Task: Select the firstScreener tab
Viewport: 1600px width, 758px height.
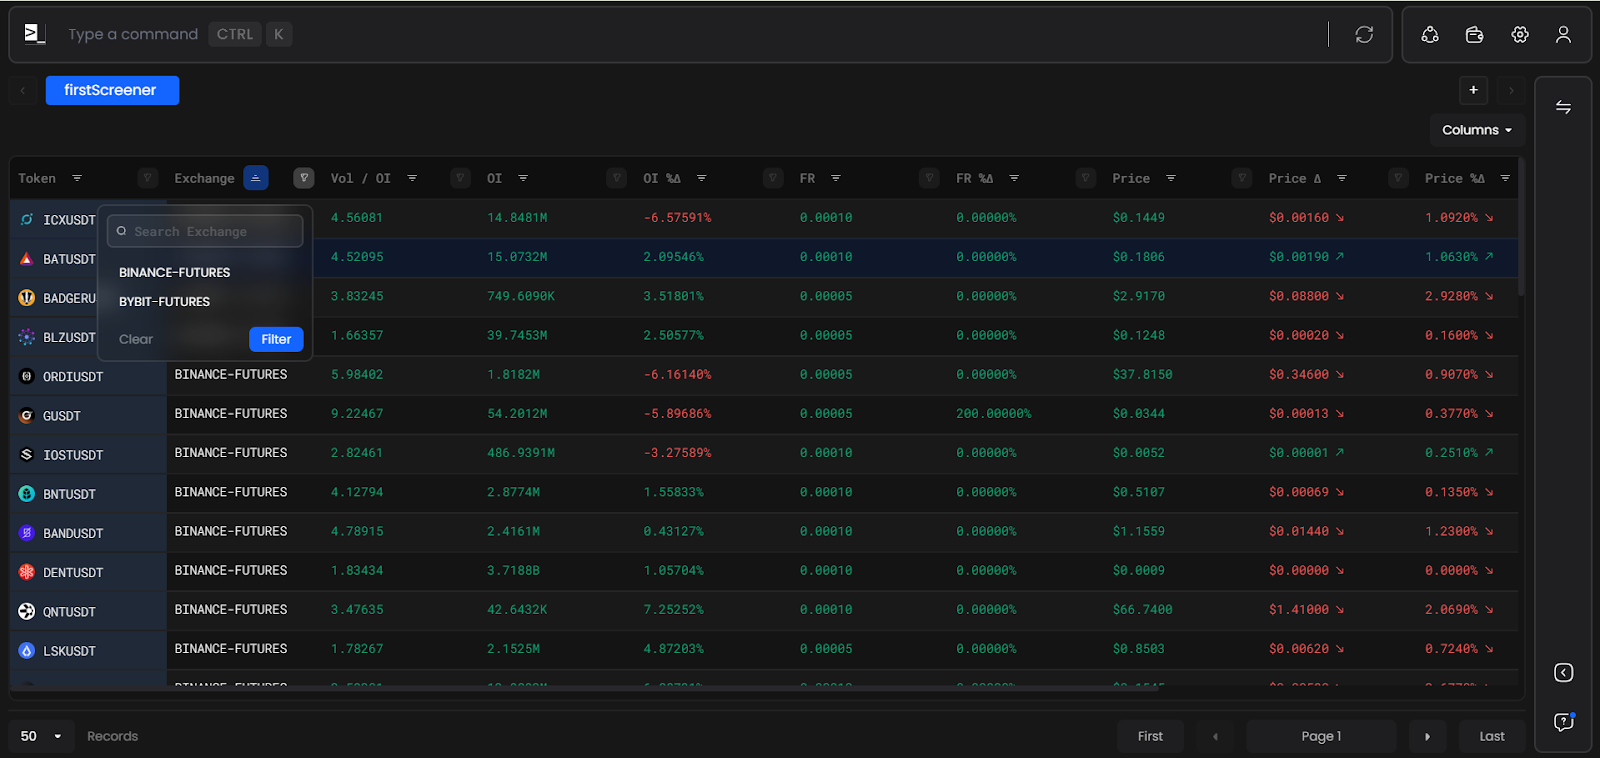Action: pyautogui.click(x=112, y=90)
